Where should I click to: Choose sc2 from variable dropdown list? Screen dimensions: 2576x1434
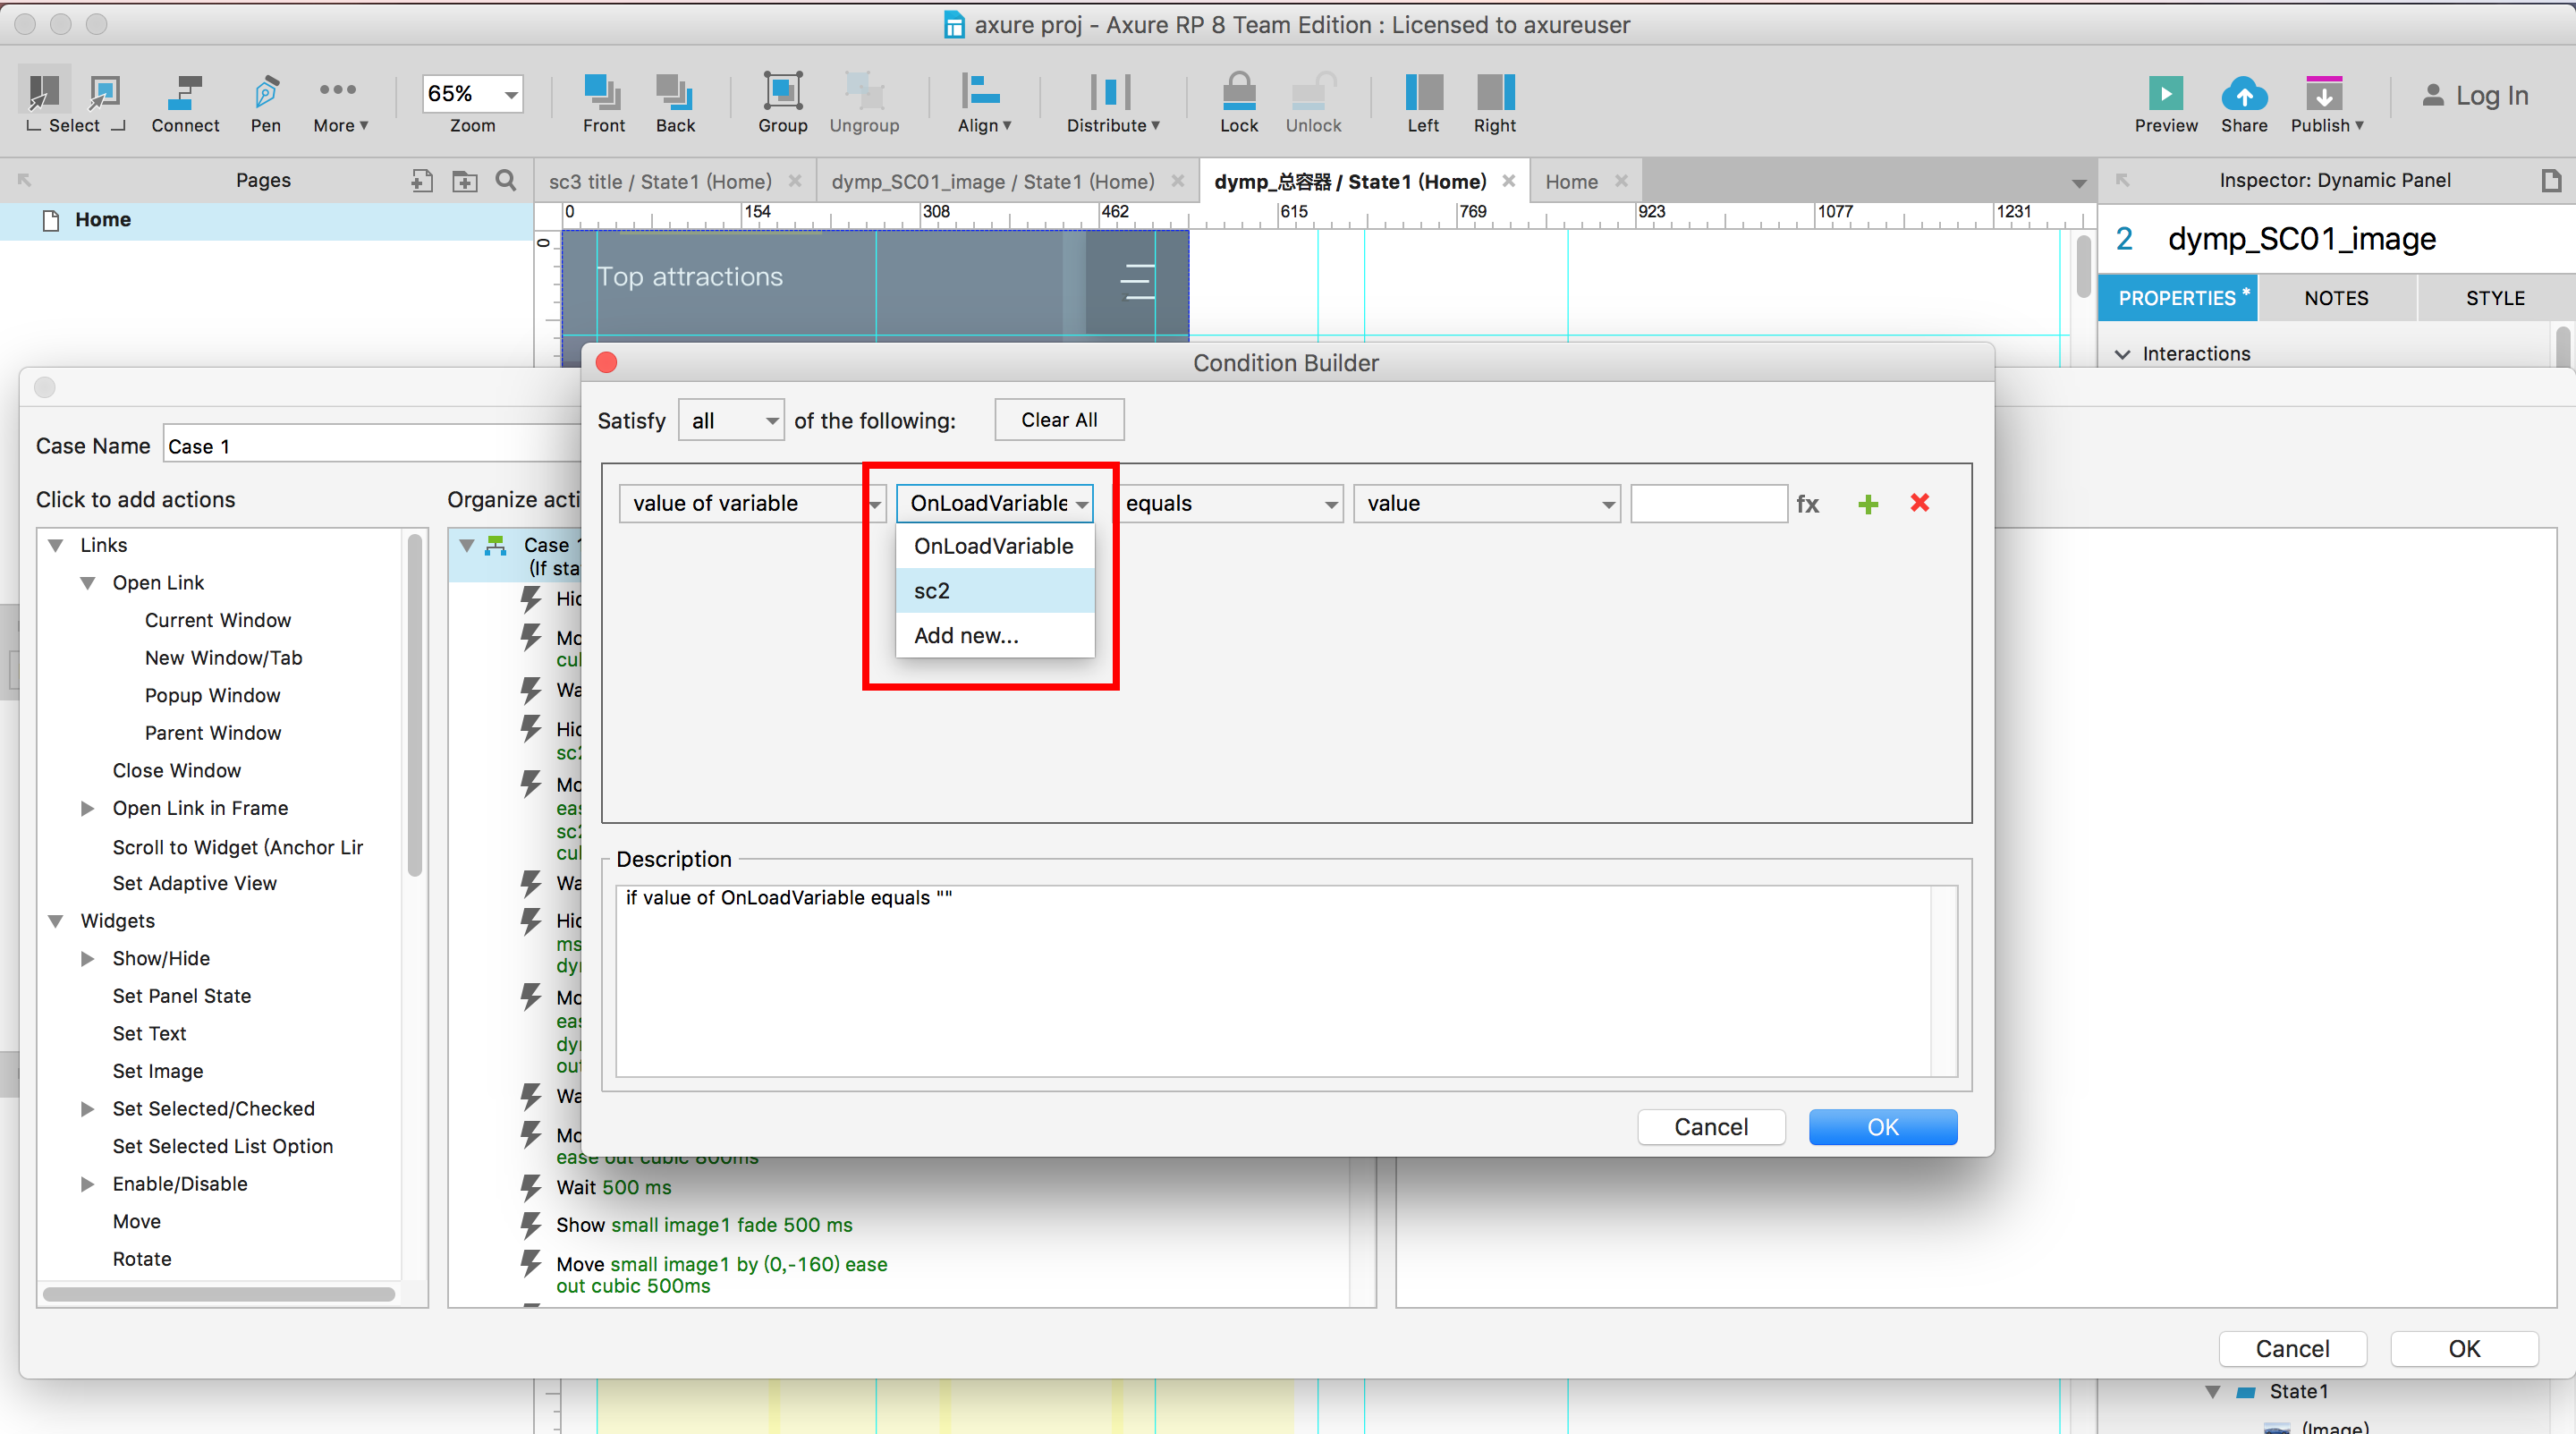click(932, 591)
